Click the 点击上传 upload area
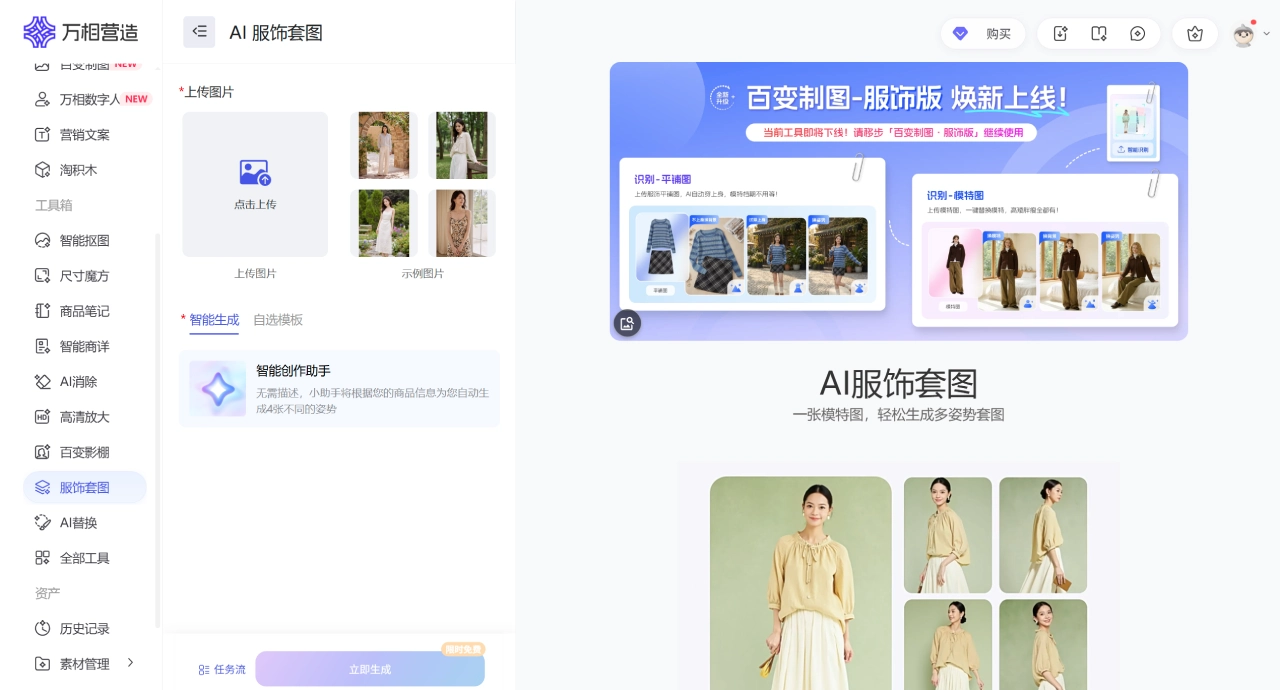The image size is (1280, 690). pyautogui.click(x=255, y=184)
